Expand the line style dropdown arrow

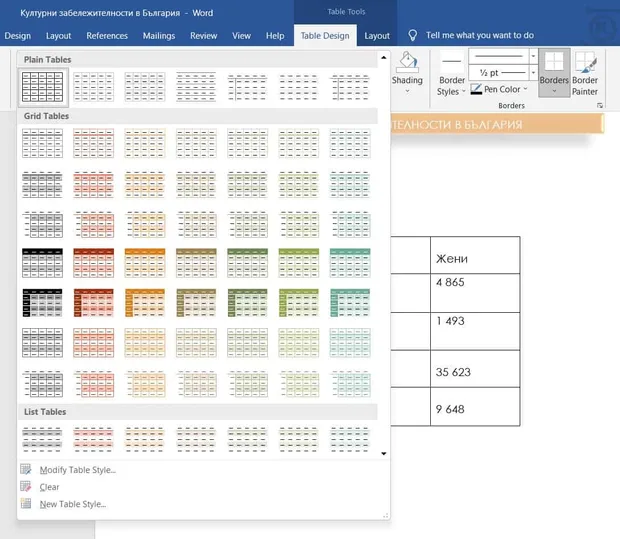pos(533,56)
